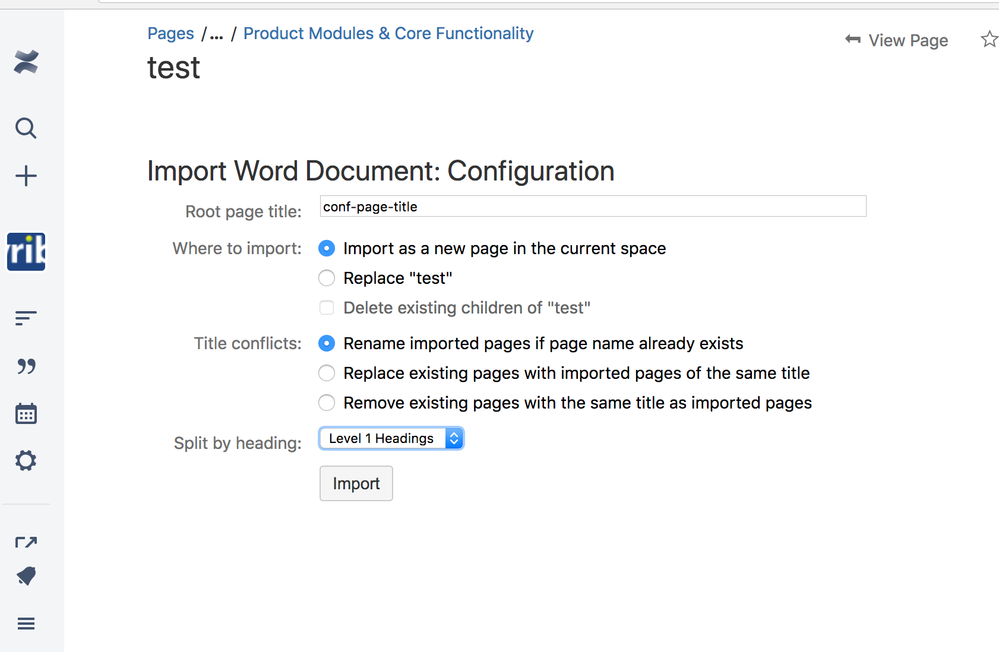Click the Import button
999x652 pixels.
point(356,484)
